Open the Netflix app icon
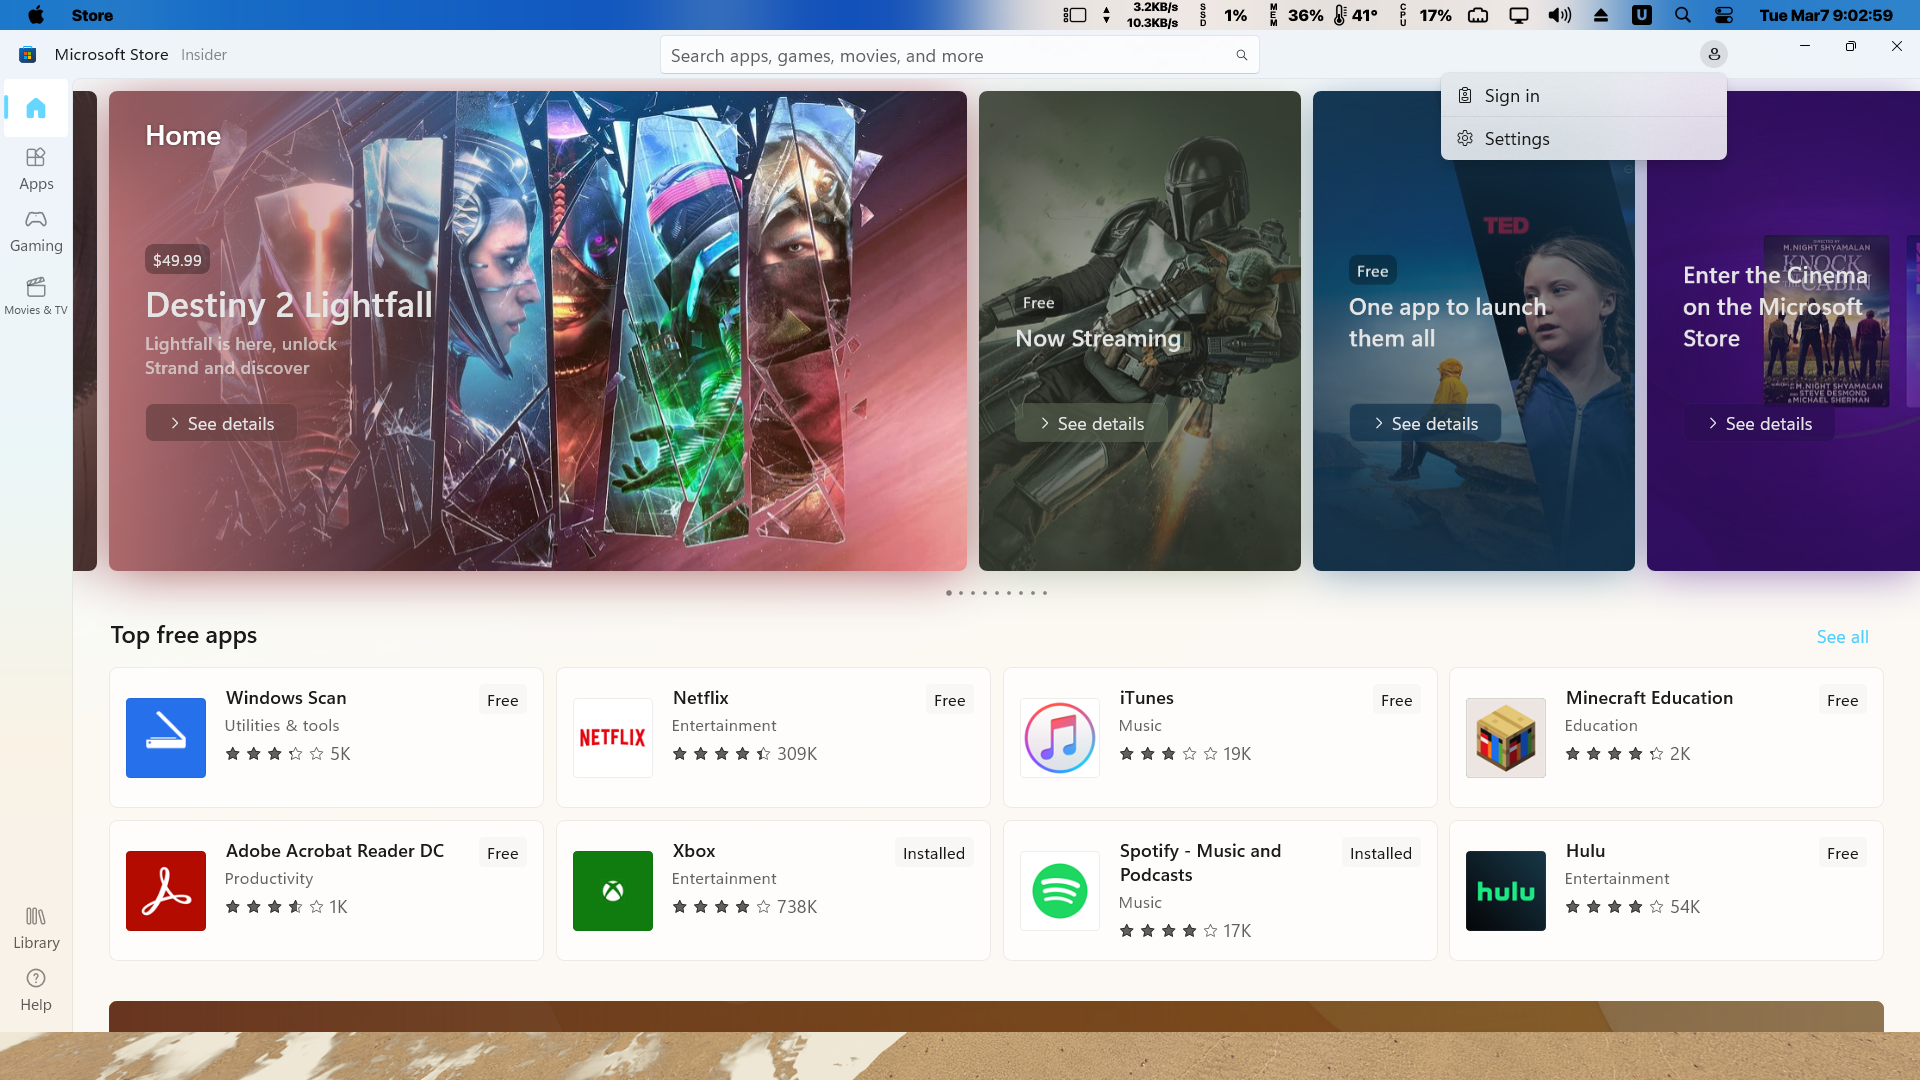The height and width of the screenshot is (1080, 1920). [x=612, y=738]
